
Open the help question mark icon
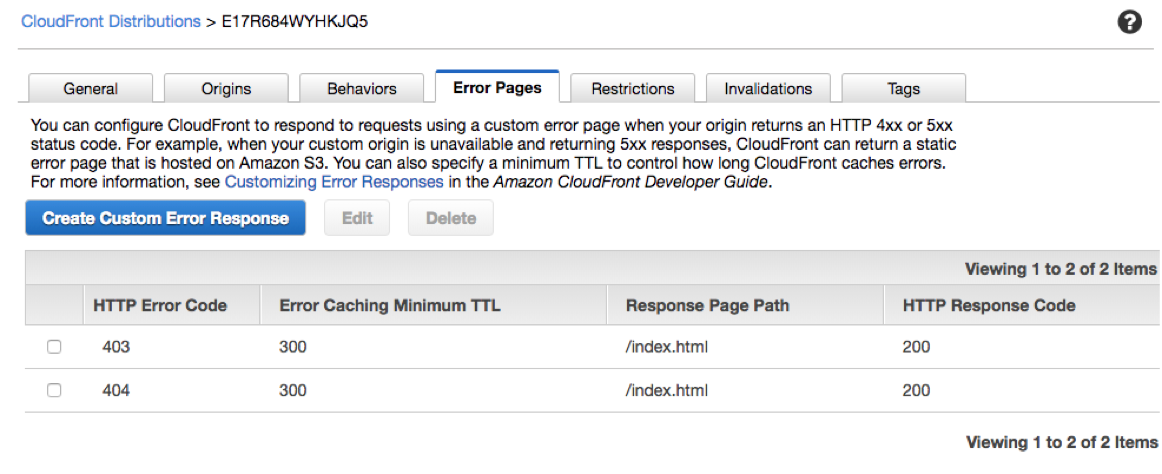(x=1129, y=22)
